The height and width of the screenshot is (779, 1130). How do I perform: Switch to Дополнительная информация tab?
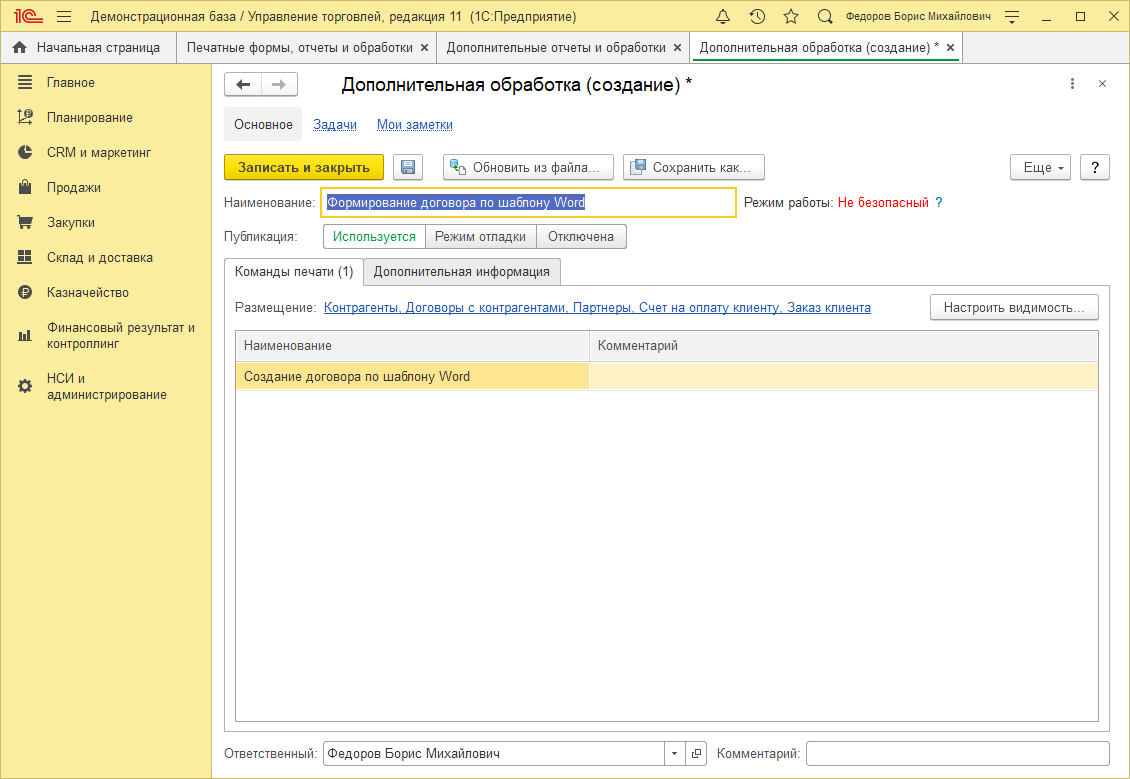pos(461,271)
